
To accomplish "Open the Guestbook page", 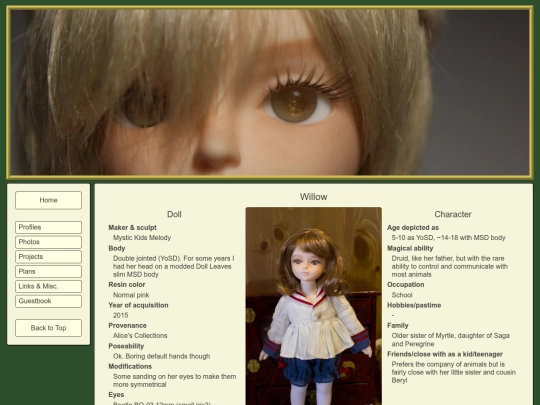I will pyautogui.click(x=48, y=301).
